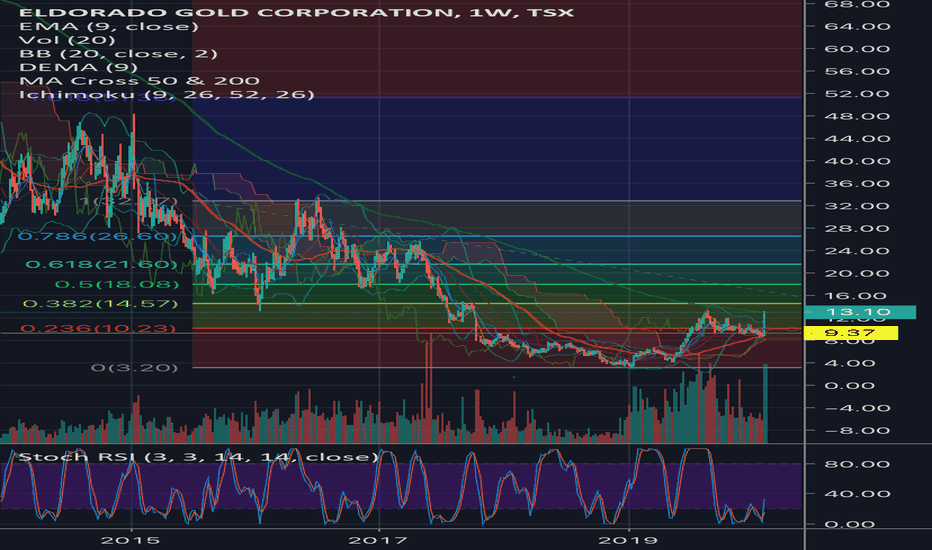Viewport: 932px width, 550px height.
Task: Select the EMA (9, close) indicator label
Action: coord(109,26)
